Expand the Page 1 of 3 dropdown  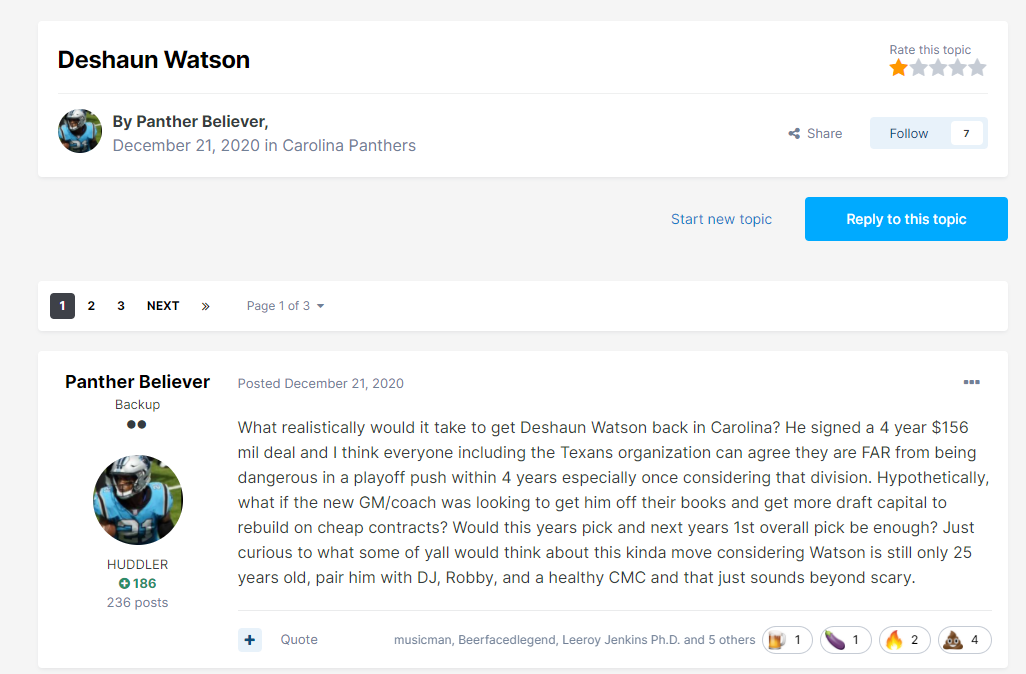(285, 306)
